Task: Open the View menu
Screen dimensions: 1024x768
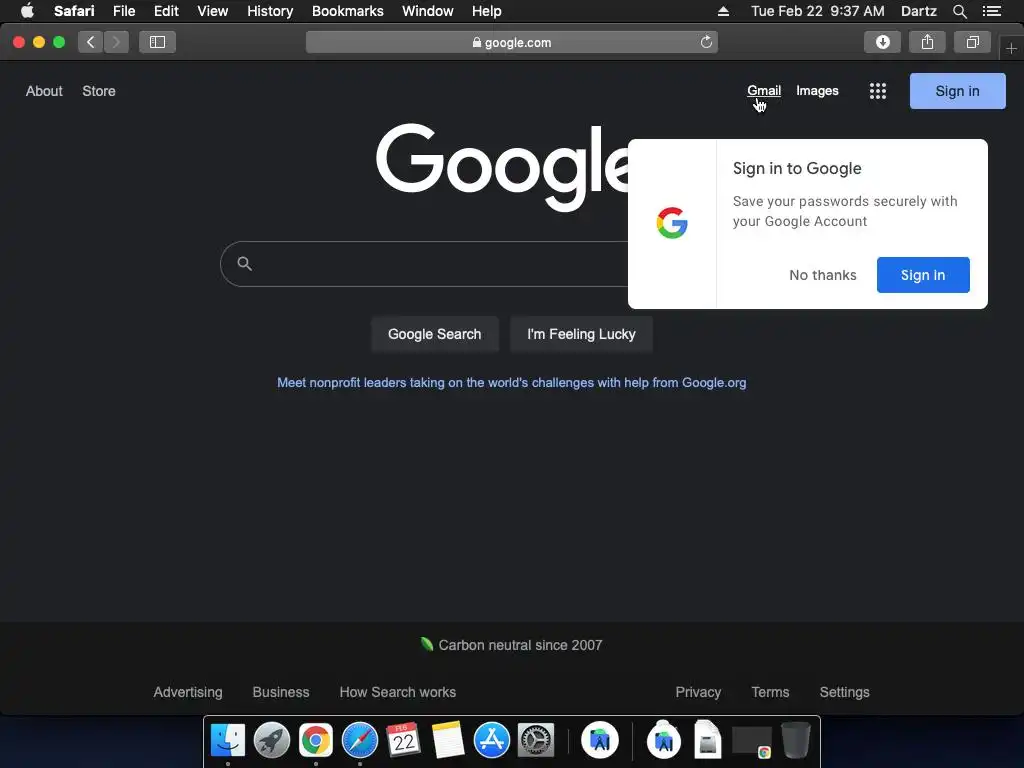Action: pos(212,11)
